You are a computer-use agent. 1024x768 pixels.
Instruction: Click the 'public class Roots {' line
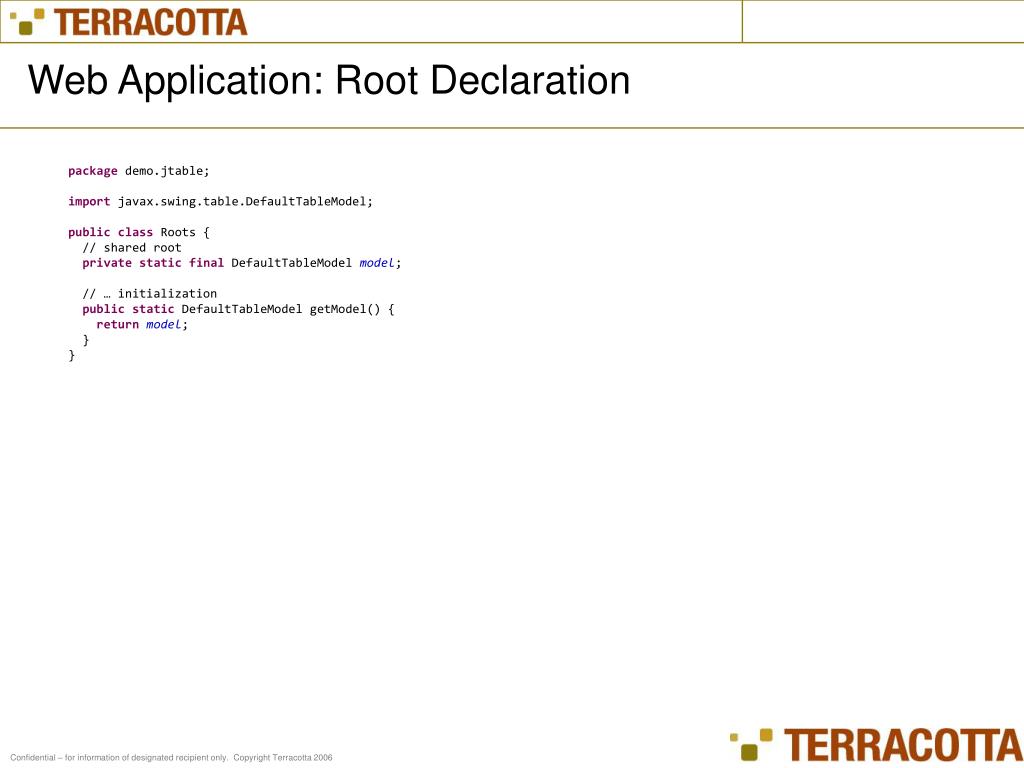(x=138, y=232)
